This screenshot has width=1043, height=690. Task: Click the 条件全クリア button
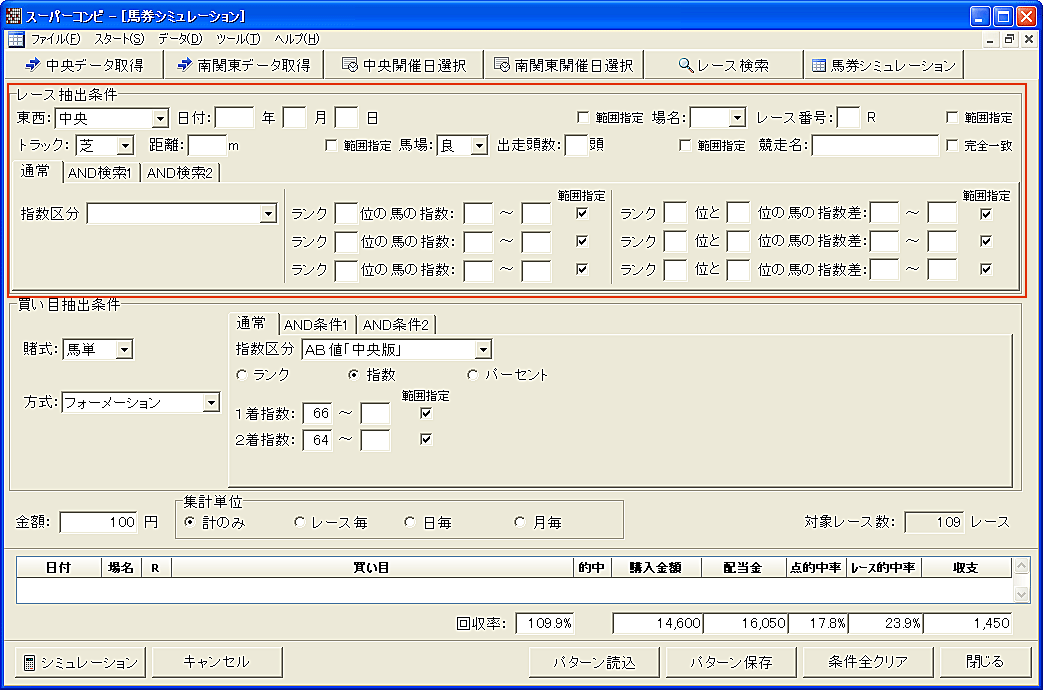[868, 662]
